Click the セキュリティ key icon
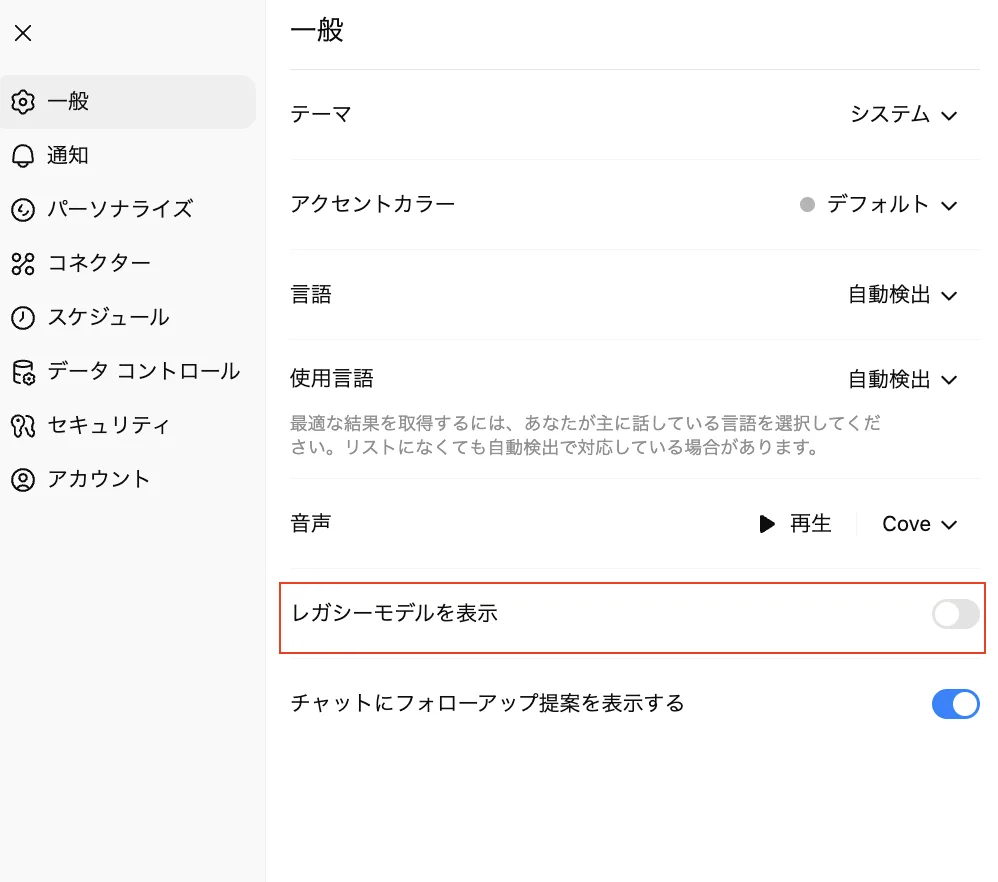This screenshot has height=882, width=998. pyautogui.click(x=23, y=426)
